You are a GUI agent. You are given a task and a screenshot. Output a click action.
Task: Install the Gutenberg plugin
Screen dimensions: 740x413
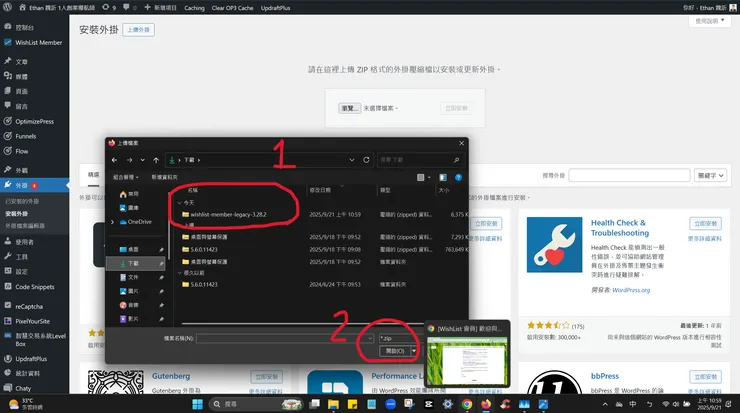tap(267, 377)
